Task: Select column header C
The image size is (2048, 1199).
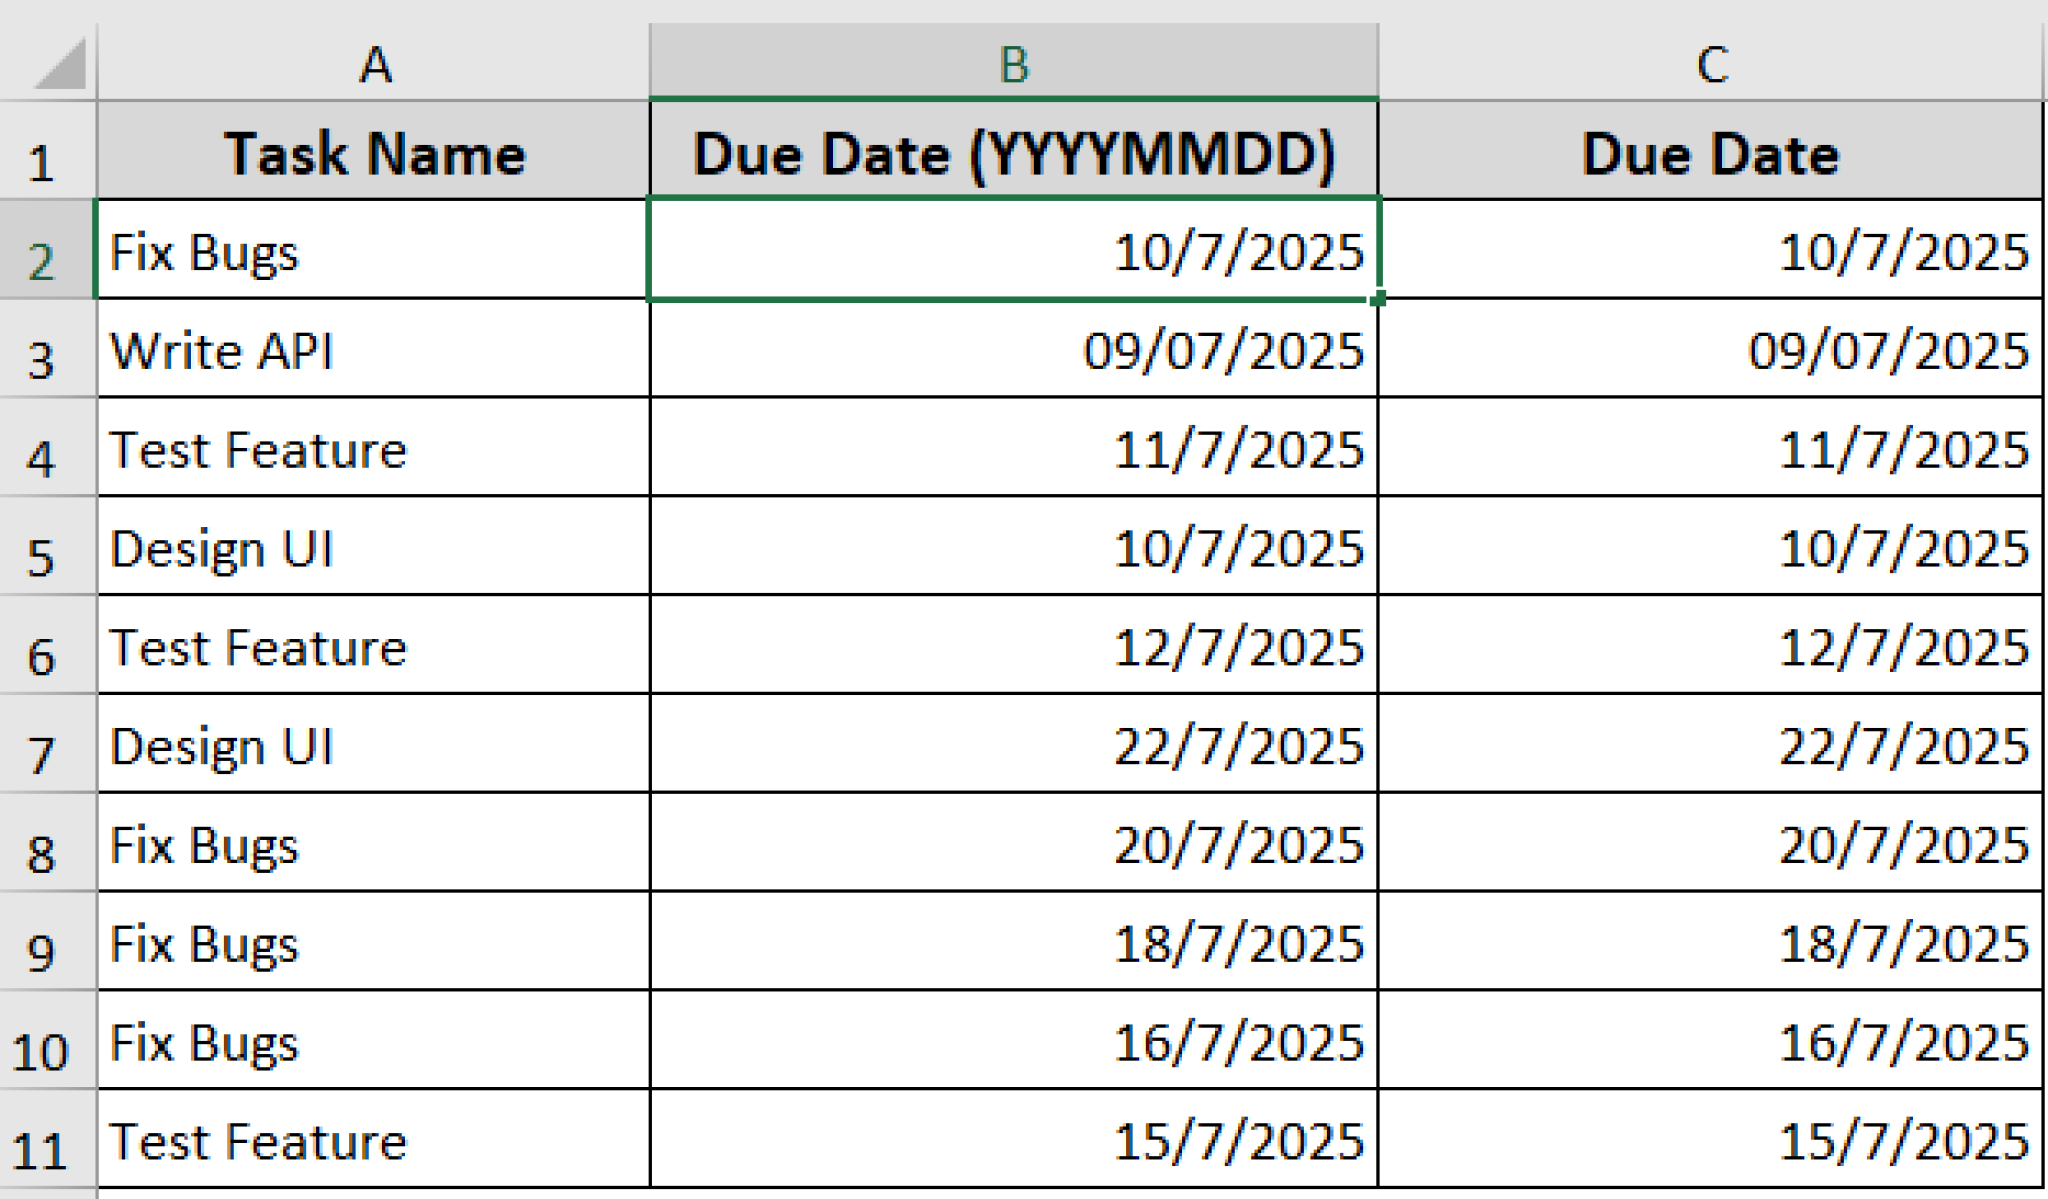Action: [1712, 64]
